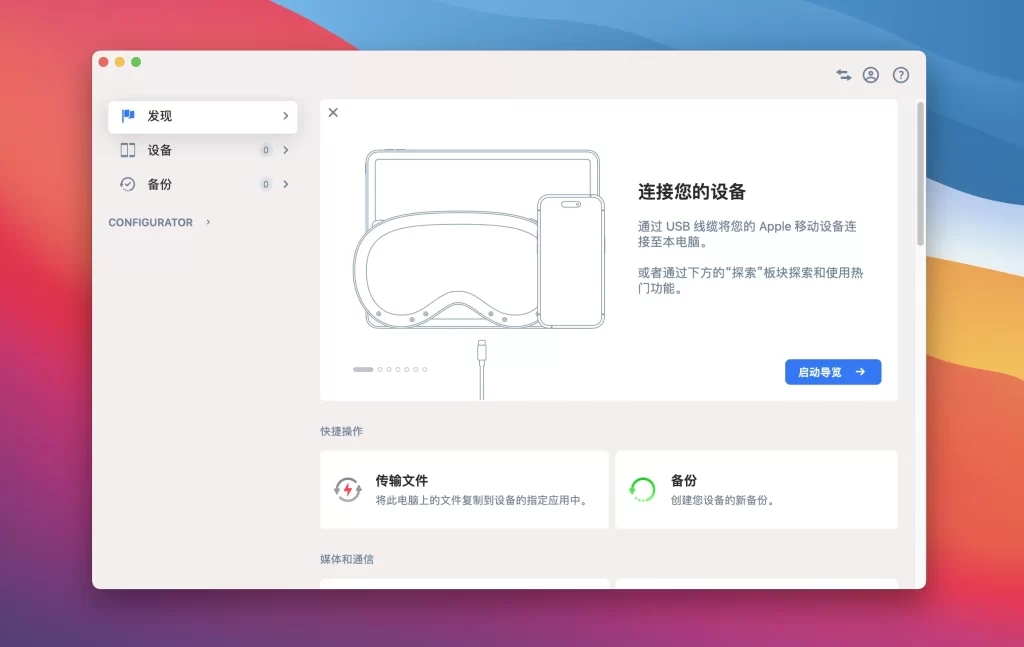The height and width of the screenshot is (647, 1024).
Task: Select the last carousel page dot
Action: [425, 369]
